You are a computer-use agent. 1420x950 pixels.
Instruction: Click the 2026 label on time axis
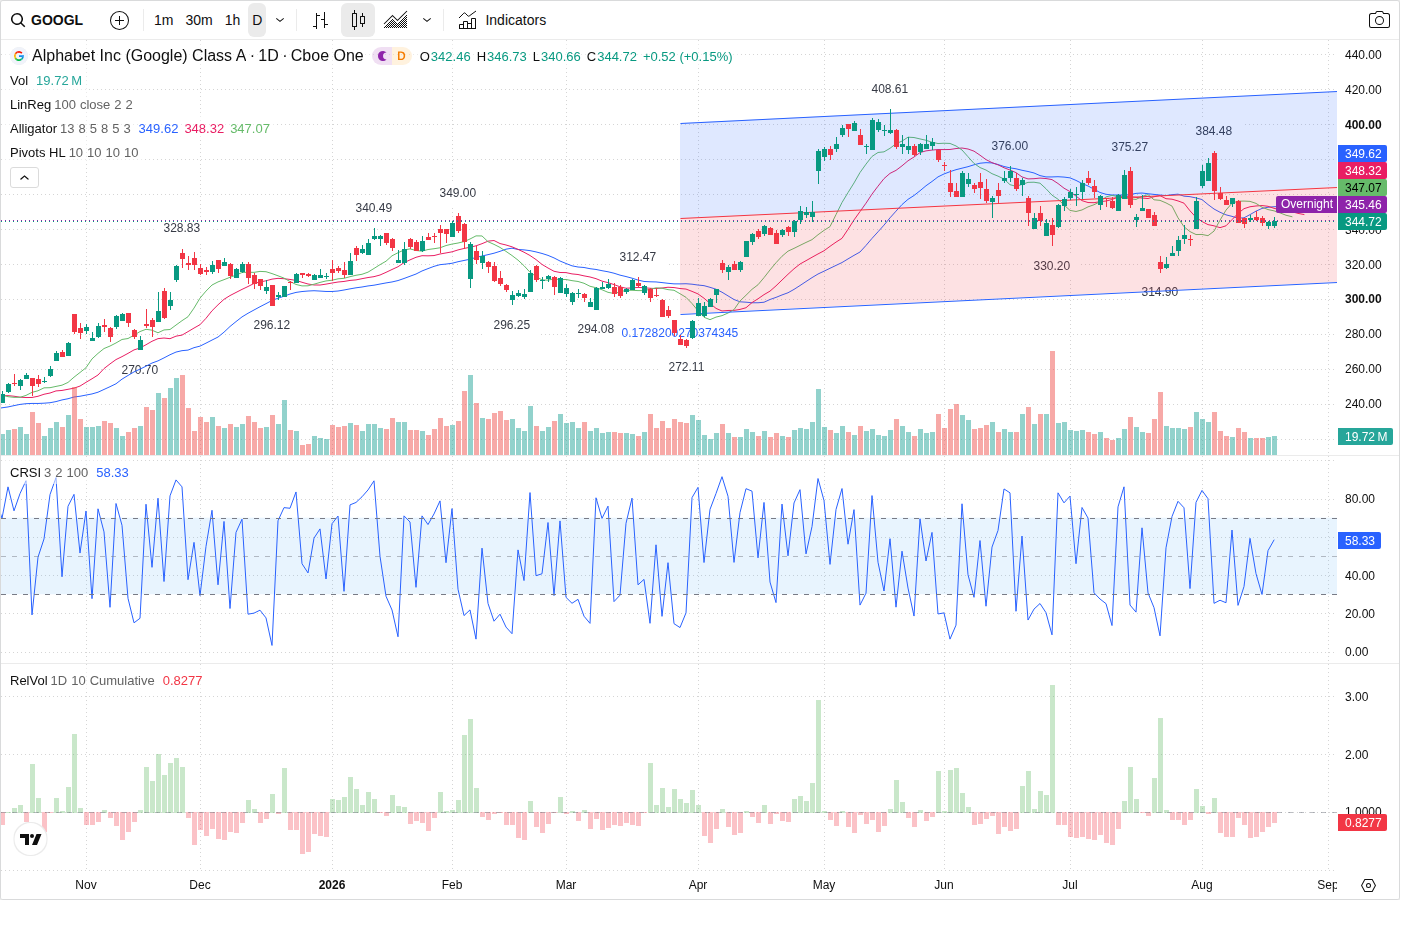(332, 885)
